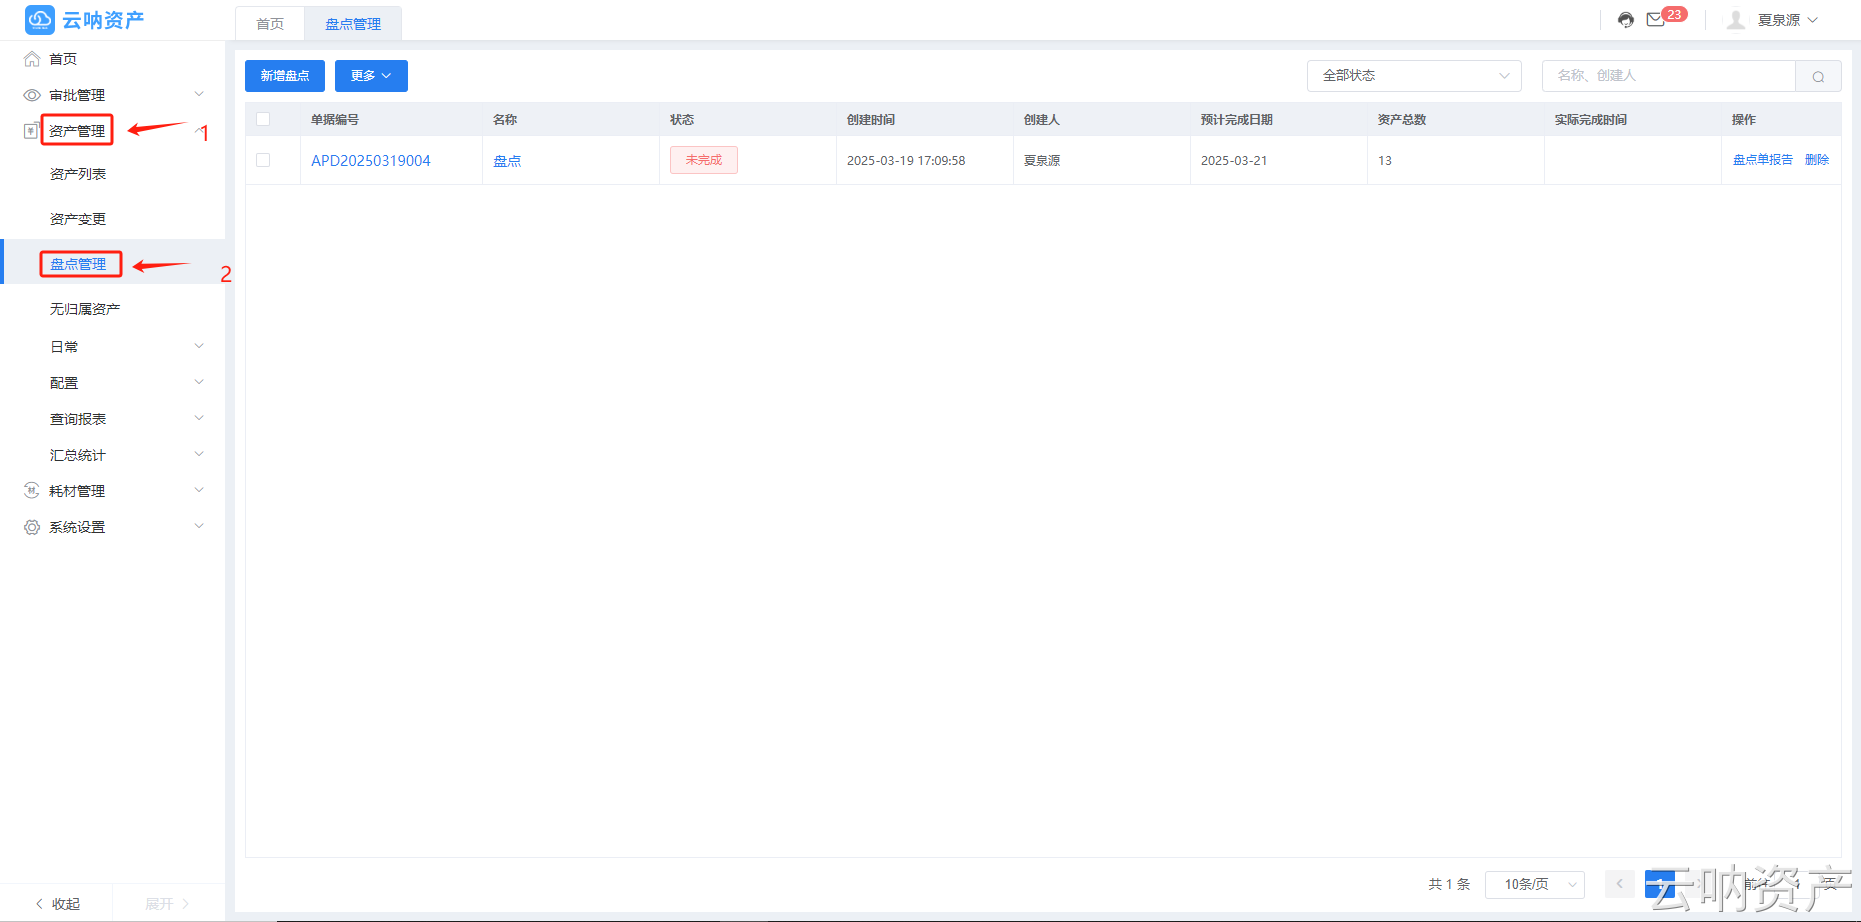This screenshot has width=1861, height=922.
Task: Click the 状态 column header
Action: (682, 120)
